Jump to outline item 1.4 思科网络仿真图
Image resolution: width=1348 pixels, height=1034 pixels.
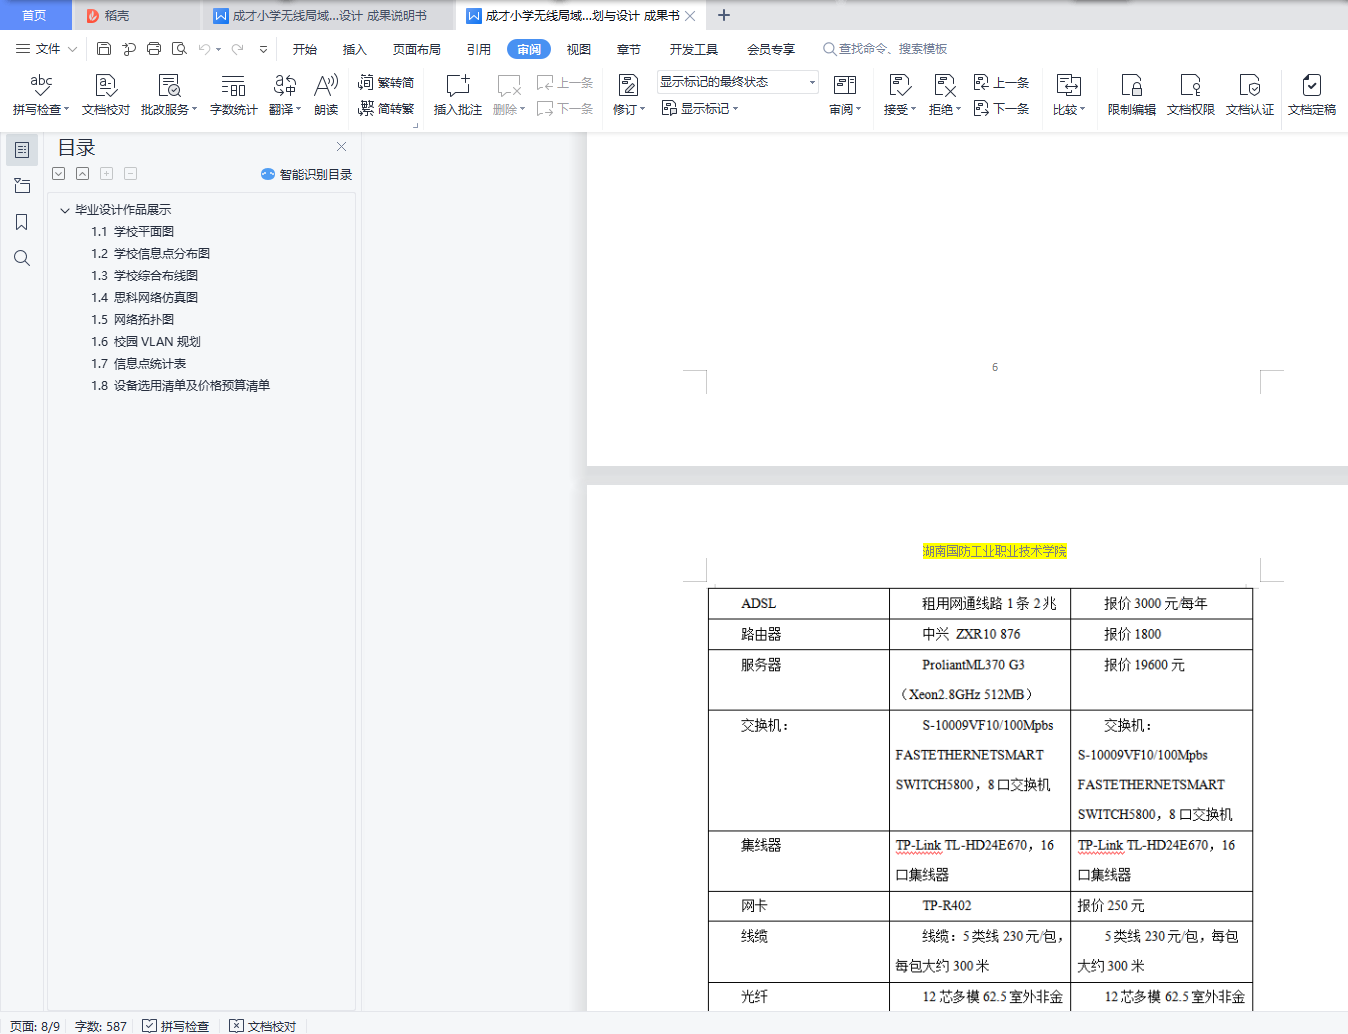[145, 298]
